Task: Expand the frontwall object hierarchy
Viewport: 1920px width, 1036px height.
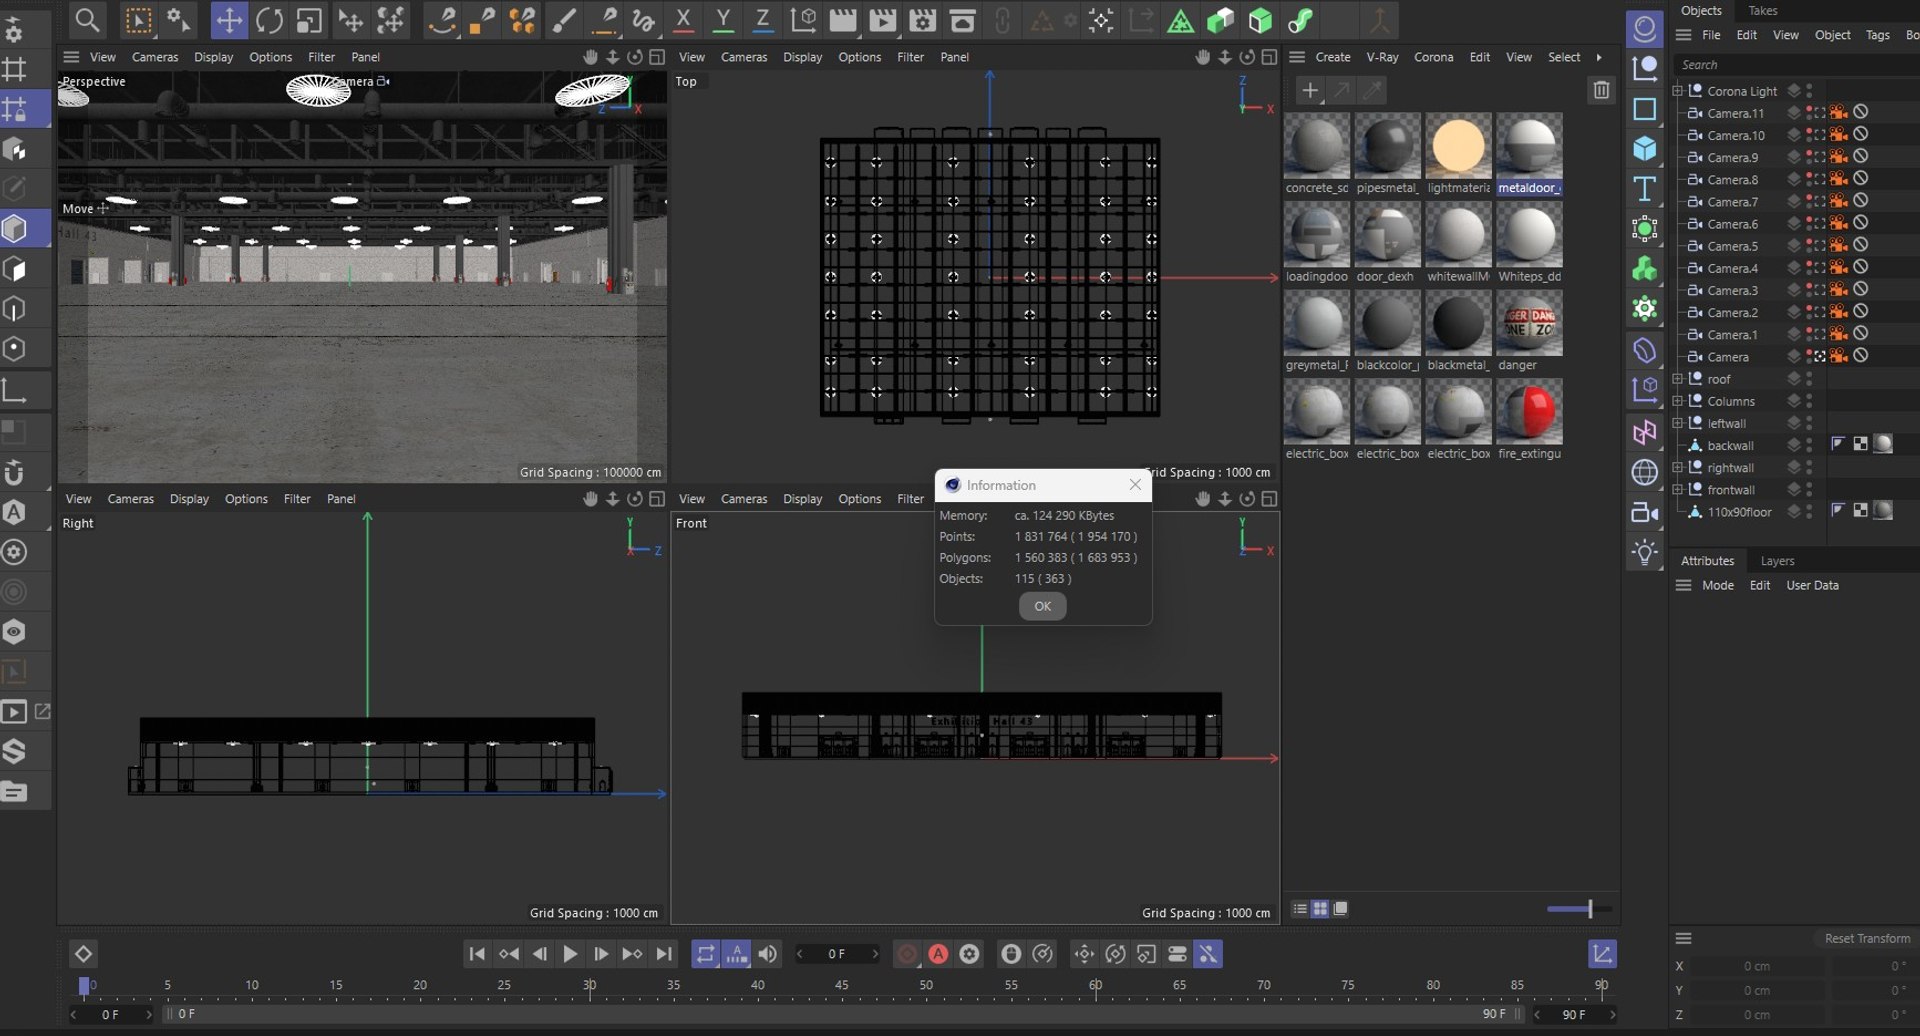Action: point(1678,490)
